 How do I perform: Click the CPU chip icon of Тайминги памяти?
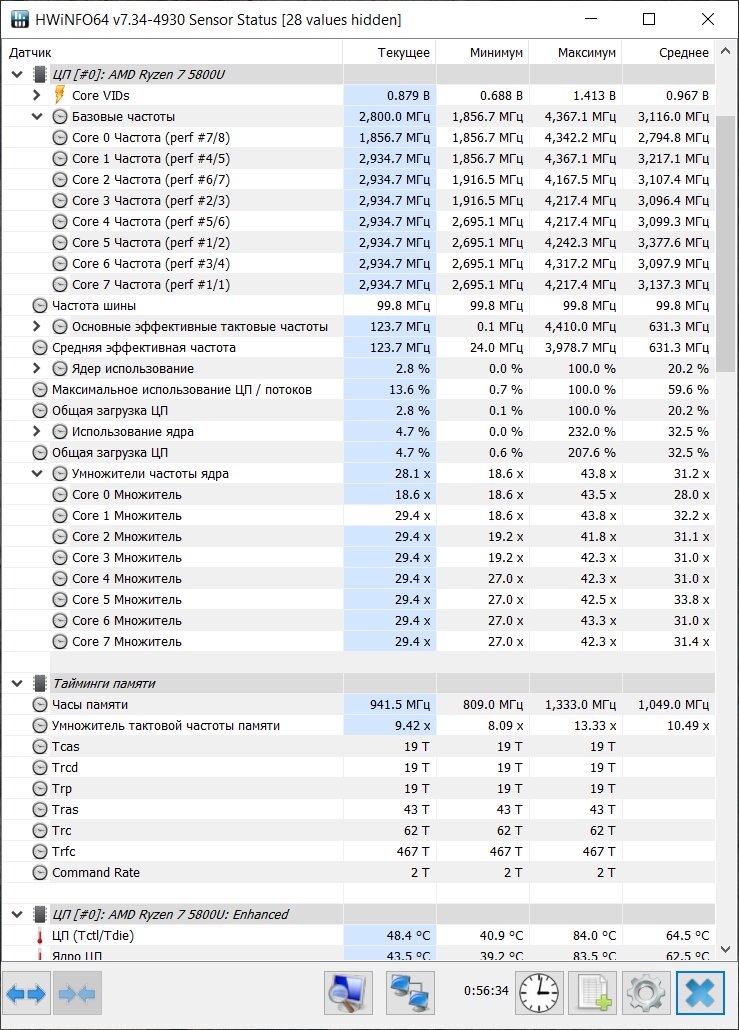pyautogui.click(x=40, y=683)
